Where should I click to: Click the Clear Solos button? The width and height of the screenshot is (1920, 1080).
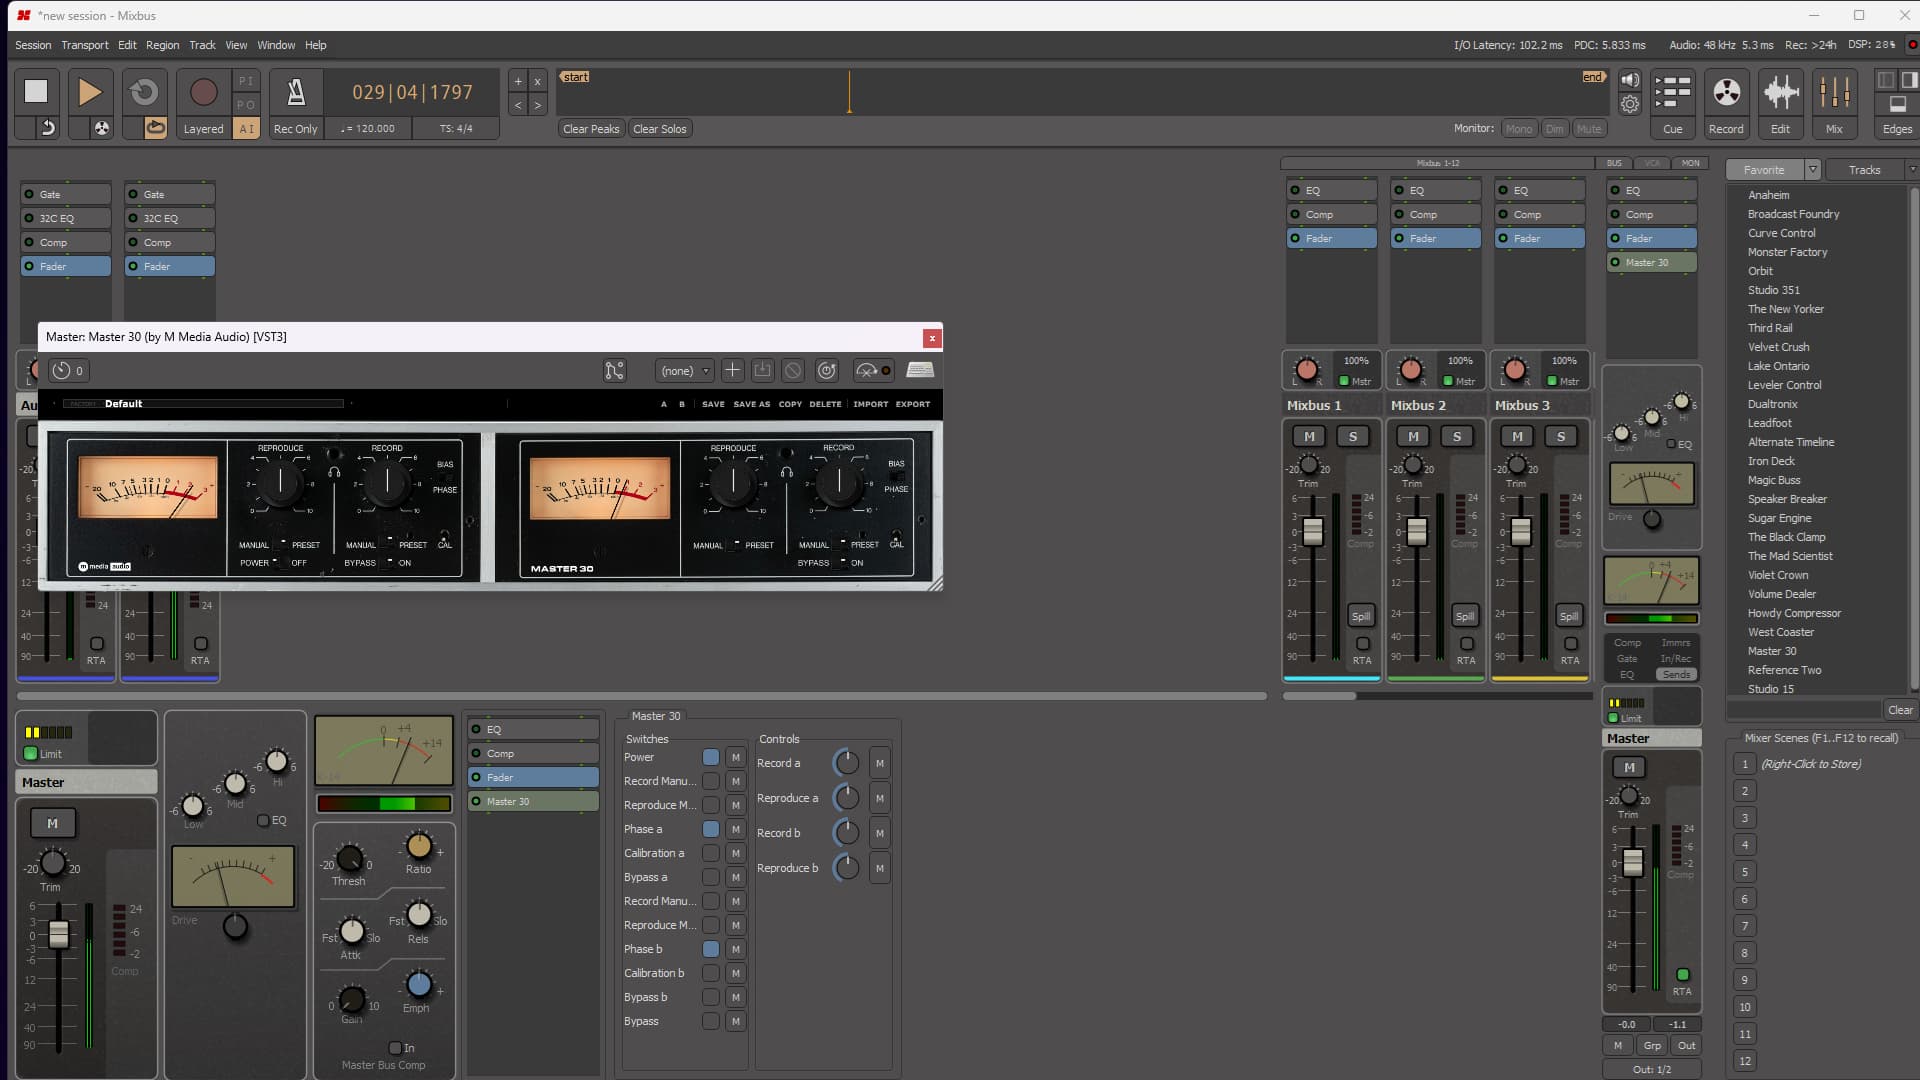[660, 129]
